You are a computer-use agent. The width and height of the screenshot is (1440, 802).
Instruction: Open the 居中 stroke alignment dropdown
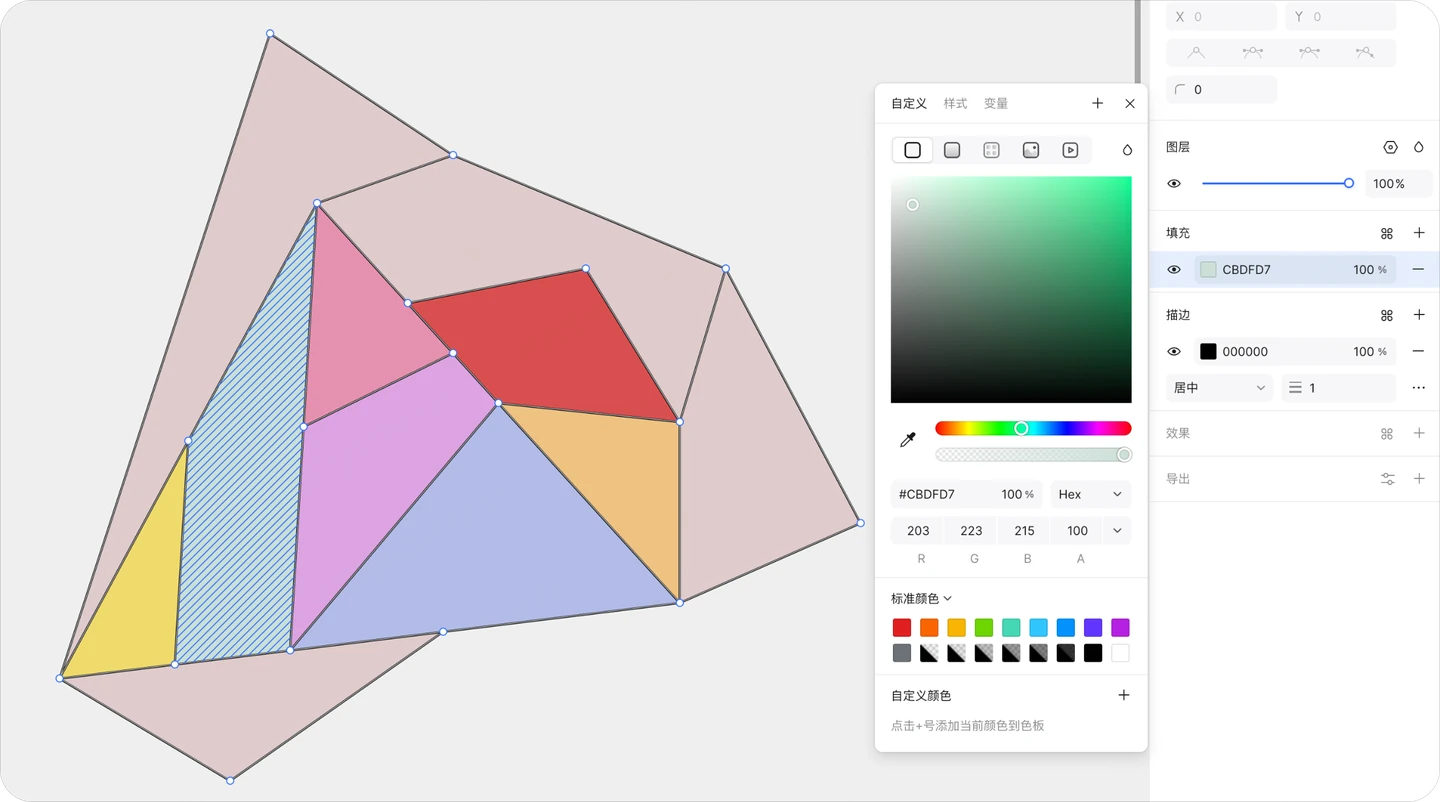[x=1219, y=388]
